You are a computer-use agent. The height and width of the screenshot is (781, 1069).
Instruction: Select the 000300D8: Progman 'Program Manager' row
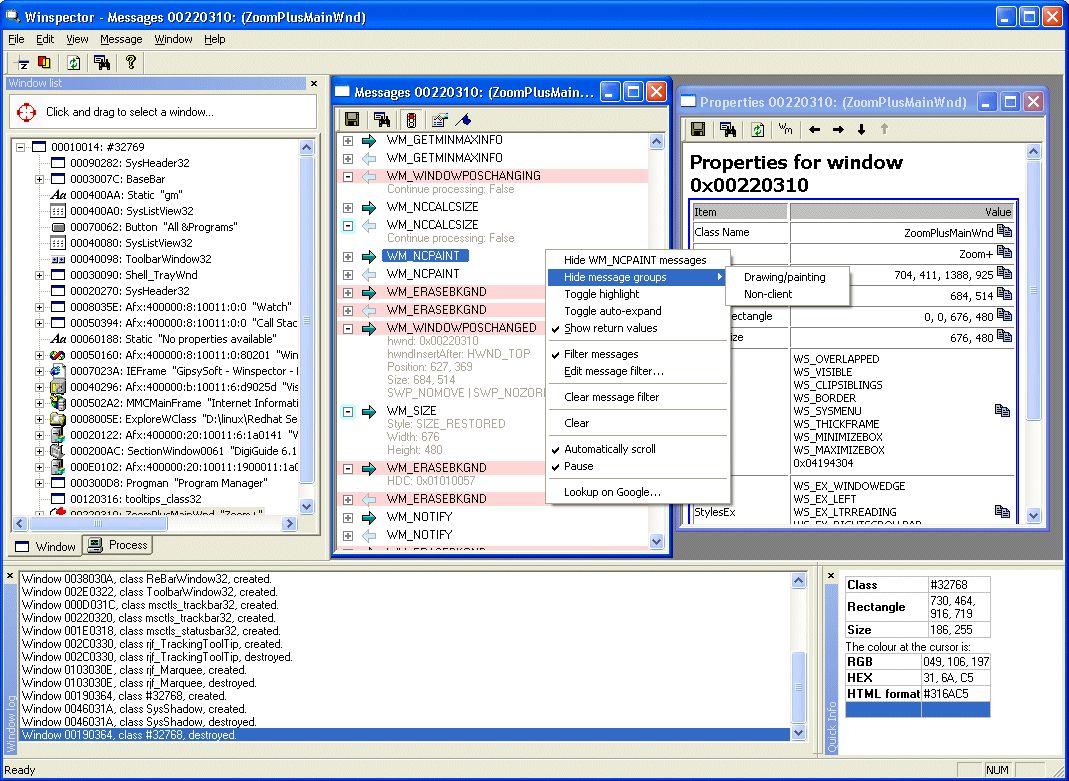tap(159, 483)
